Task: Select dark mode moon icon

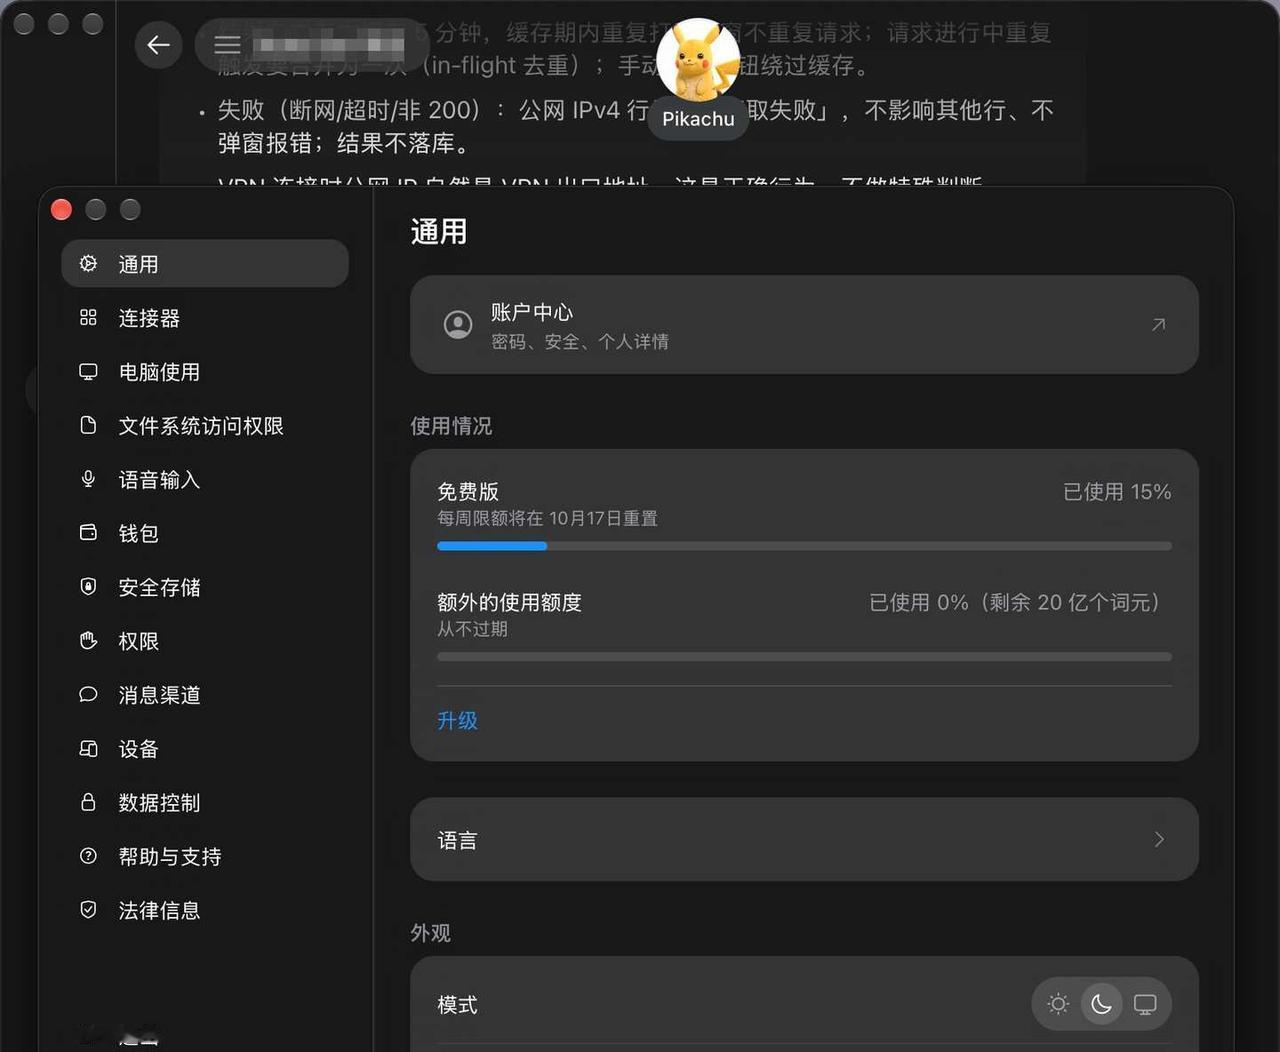Action: [x=1101, y=1003]
